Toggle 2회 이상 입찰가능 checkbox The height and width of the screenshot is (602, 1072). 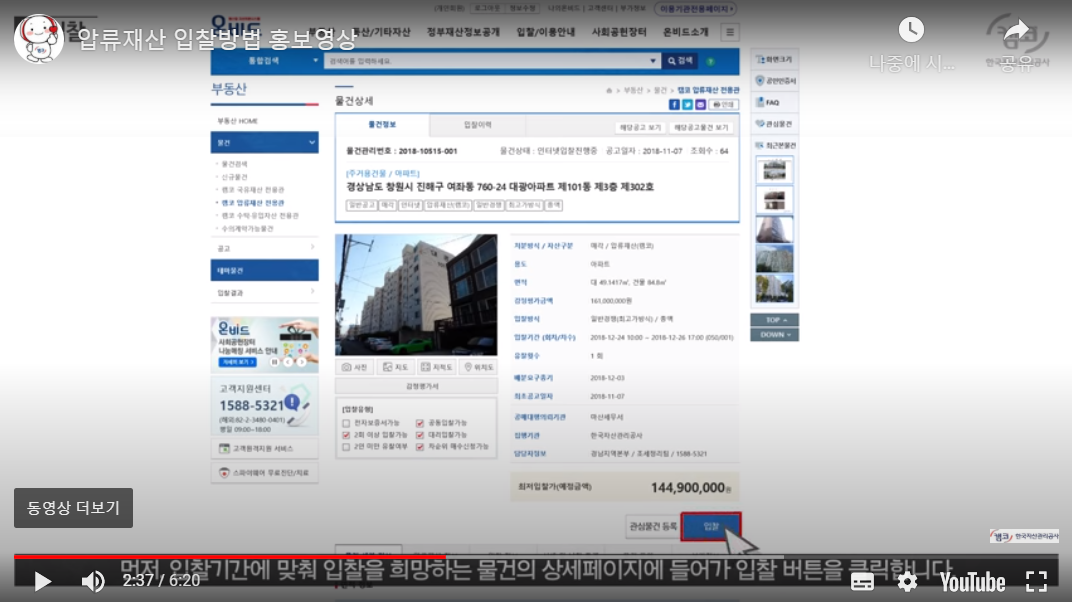click(x=346, y=435)
